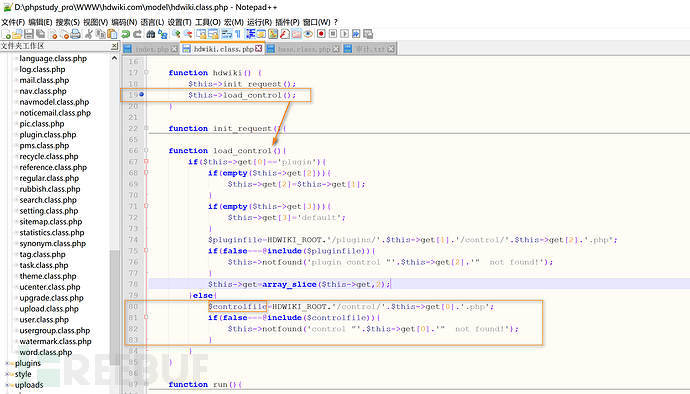Click the Stop Recording macro icon
The image size is (690, 394).
click(333, 34)
